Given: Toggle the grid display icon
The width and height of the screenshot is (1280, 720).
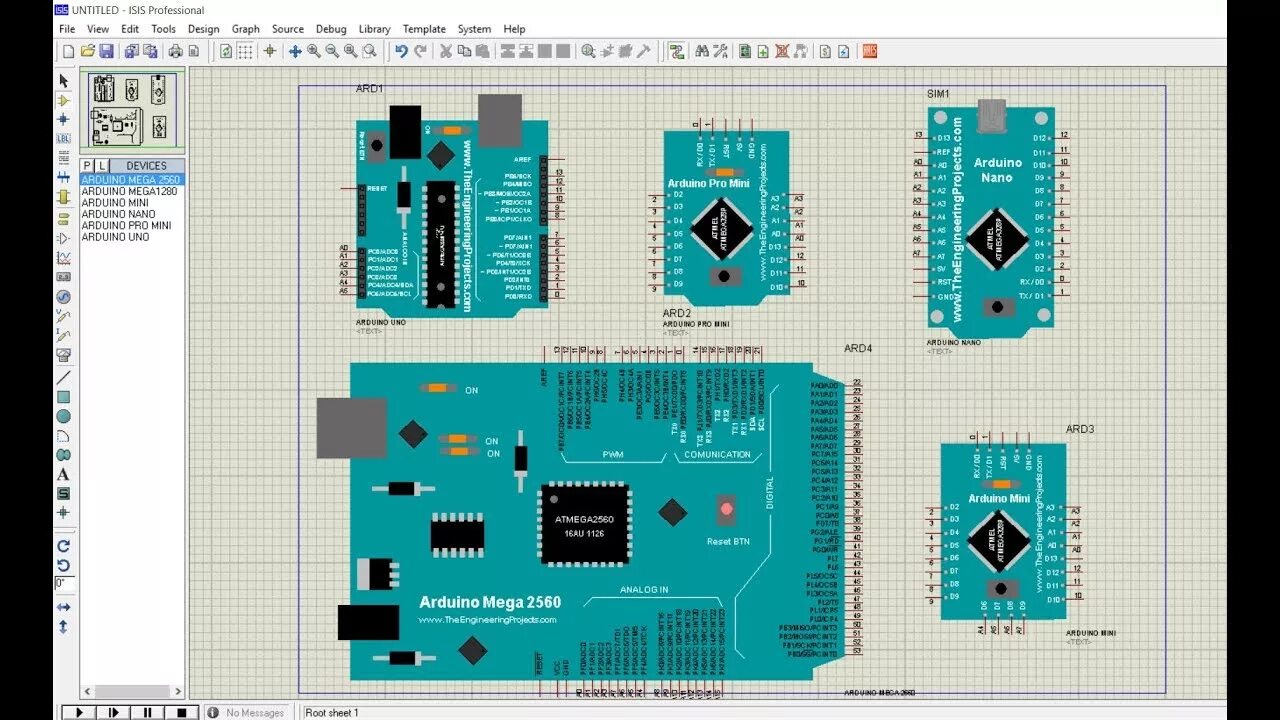Looking at the screenshot, I should point(244,51).
